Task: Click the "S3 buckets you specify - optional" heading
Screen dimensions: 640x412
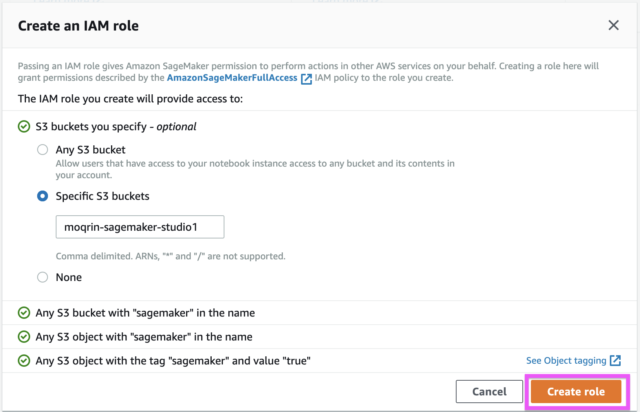Action: pos(116,127)
